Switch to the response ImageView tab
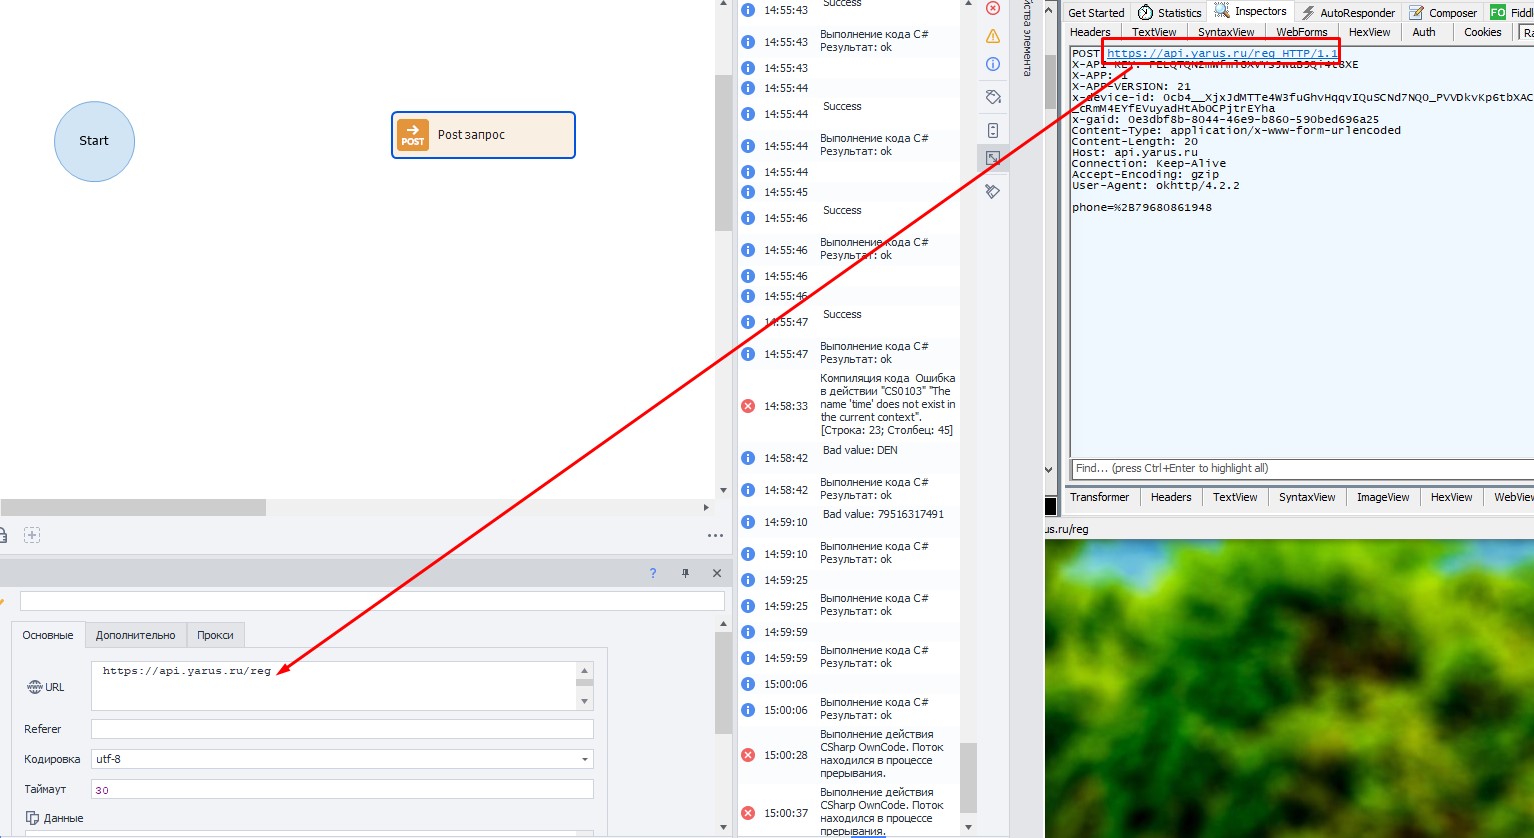The height and width of the screenshot is (838, 1534). [1383, 497]
